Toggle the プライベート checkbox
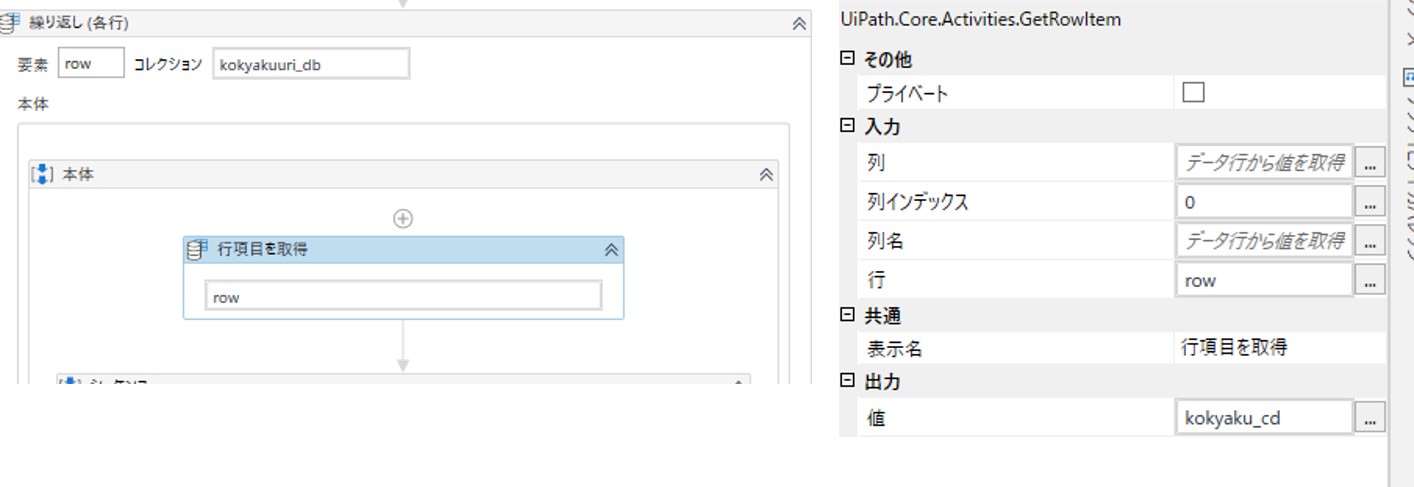 [1193, 93]
